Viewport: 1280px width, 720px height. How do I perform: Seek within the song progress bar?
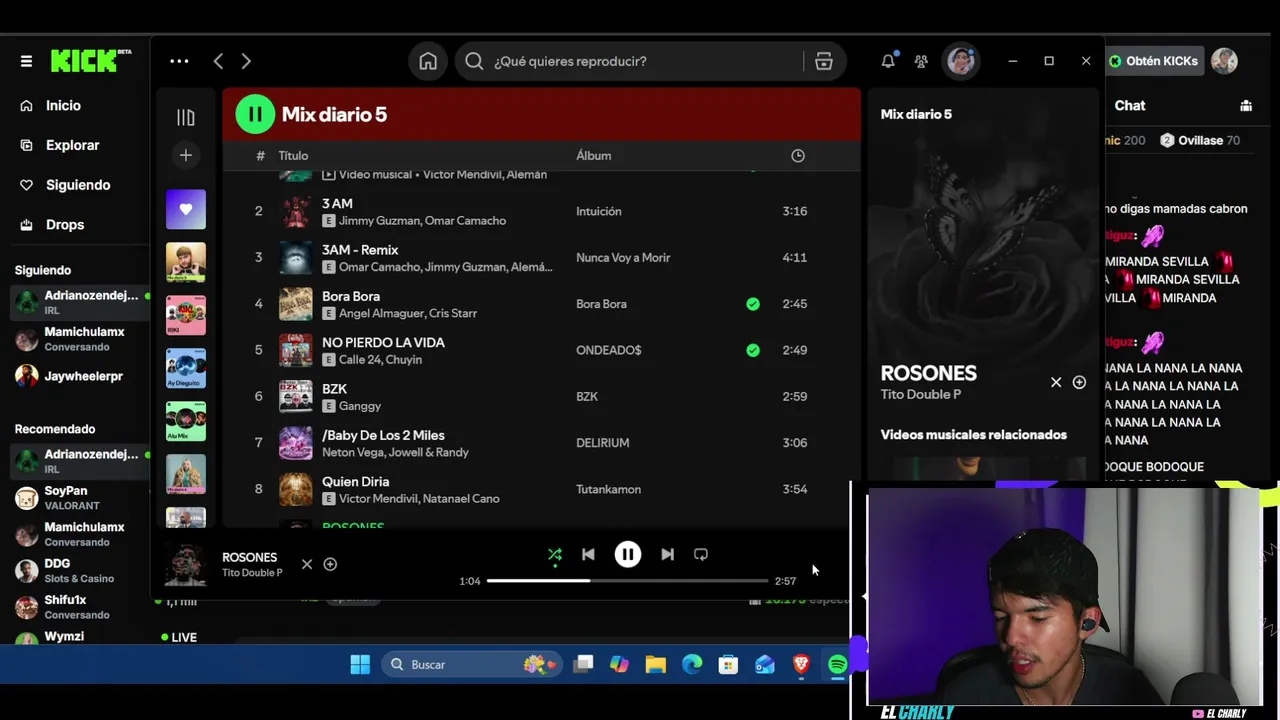tap(627, 581)
